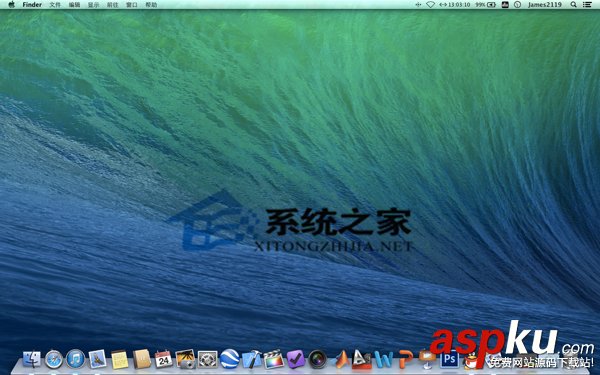Viewport: 600px width, 375px height.
Task: Open the red A AutoCAD icon
Action: (x=362, y=359)
